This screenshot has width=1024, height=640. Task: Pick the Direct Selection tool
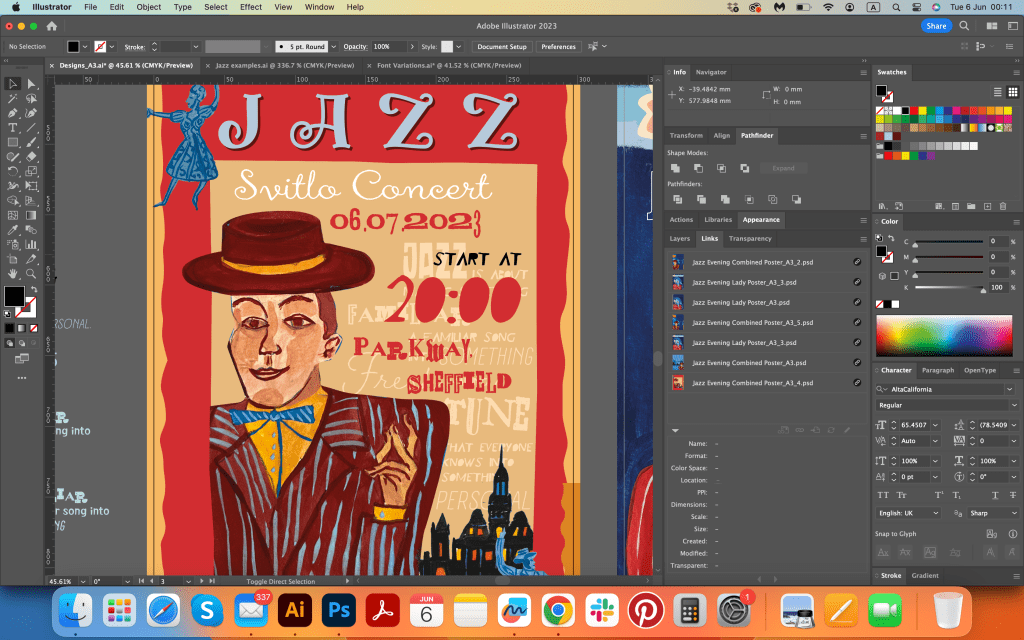pyautogui.click(x=32, y=84)
